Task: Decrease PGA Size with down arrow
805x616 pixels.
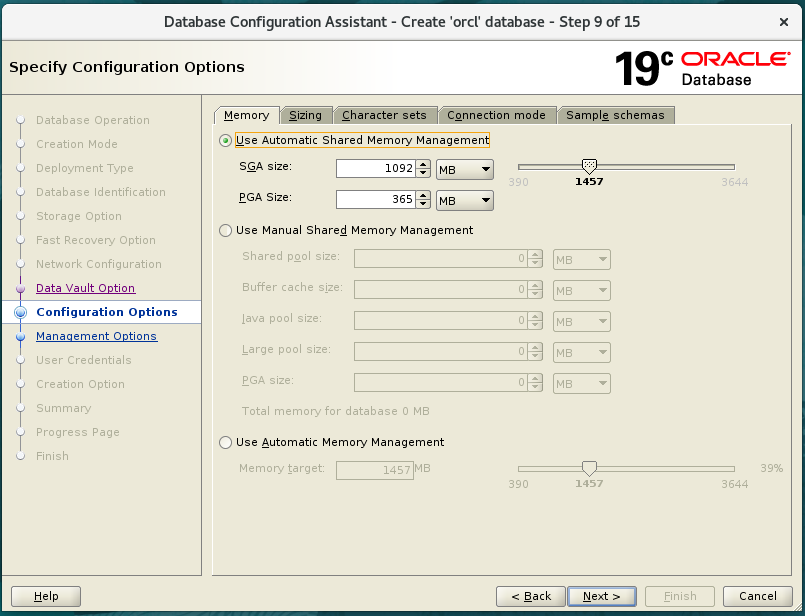Action: click(424, 204)
